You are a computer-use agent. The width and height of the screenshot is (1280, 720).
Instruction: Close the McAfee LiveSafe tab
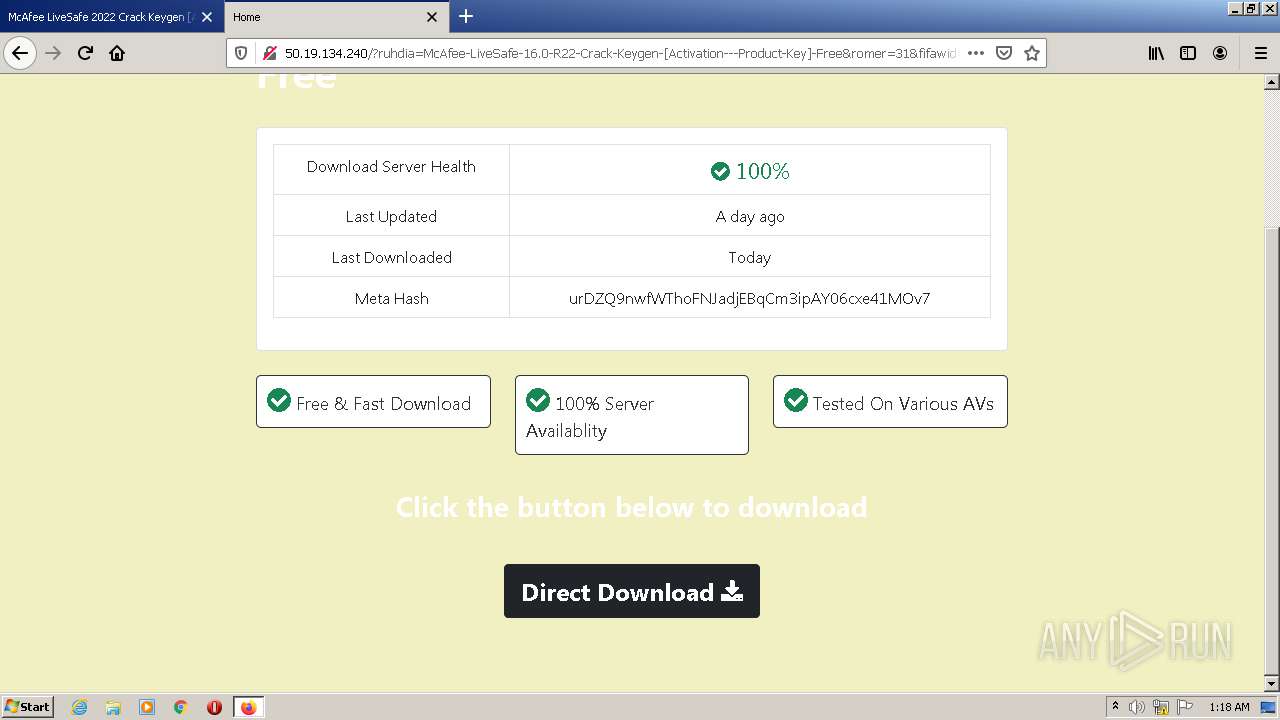(x=207, y=17)
